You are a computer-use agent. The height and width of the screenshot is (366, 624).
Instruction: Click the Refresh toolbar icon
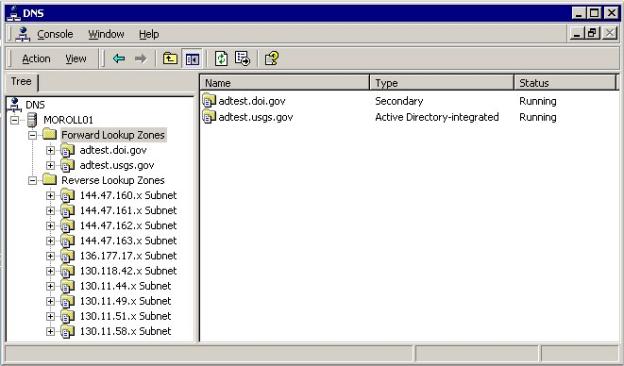coord(221,58)
